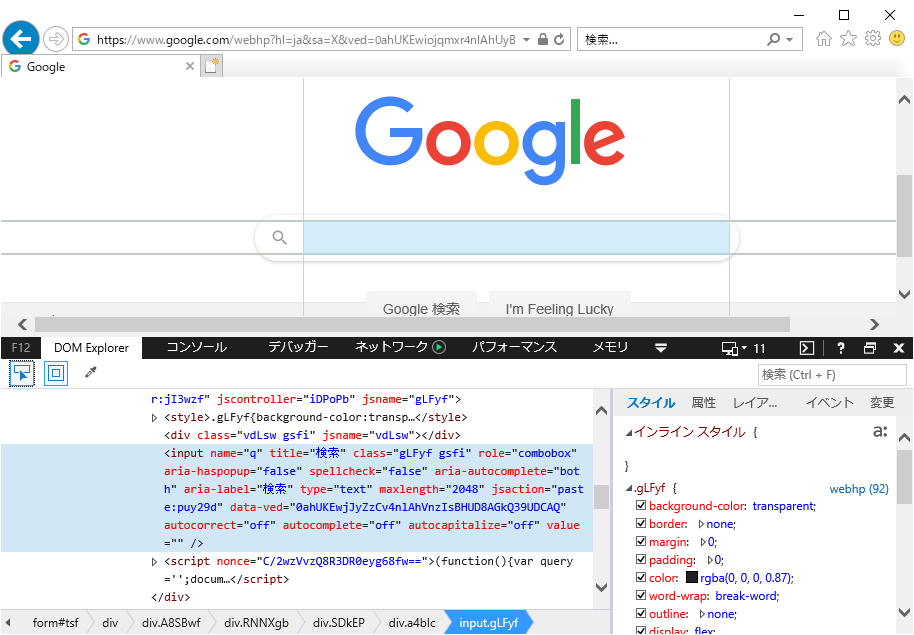Select form#tsf in the breadcrumb
The height and width of the screenshot is (635, 914).
[x=56, y=623]
